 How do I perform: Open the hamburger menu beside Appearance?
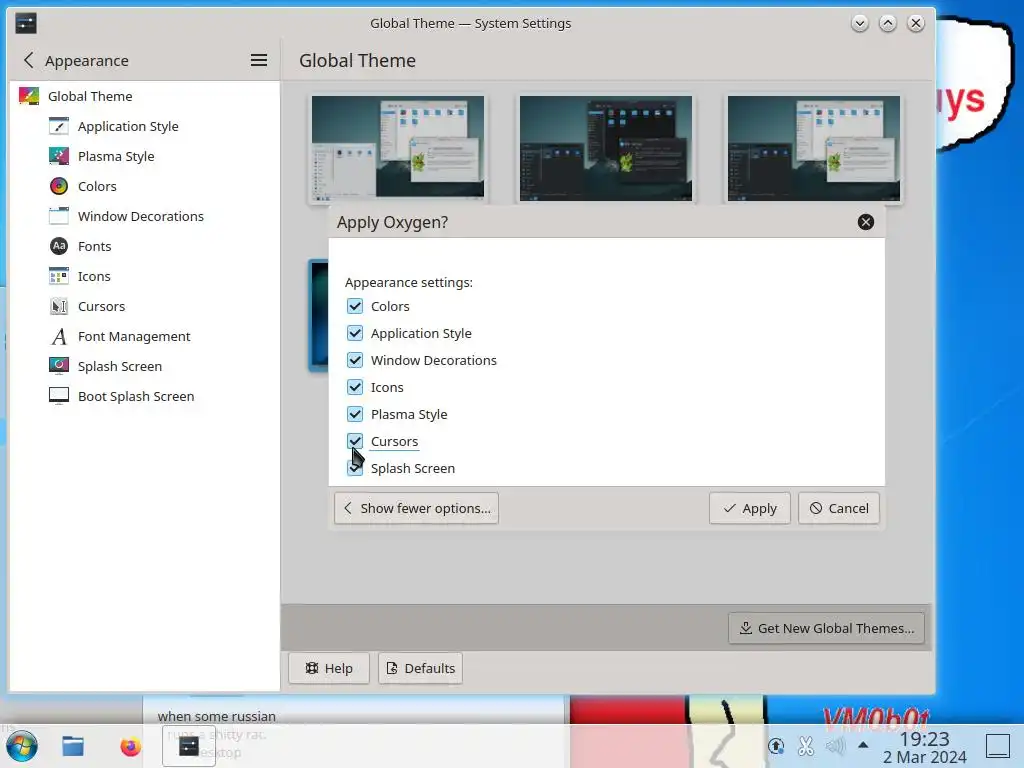(x=259, y=60)
